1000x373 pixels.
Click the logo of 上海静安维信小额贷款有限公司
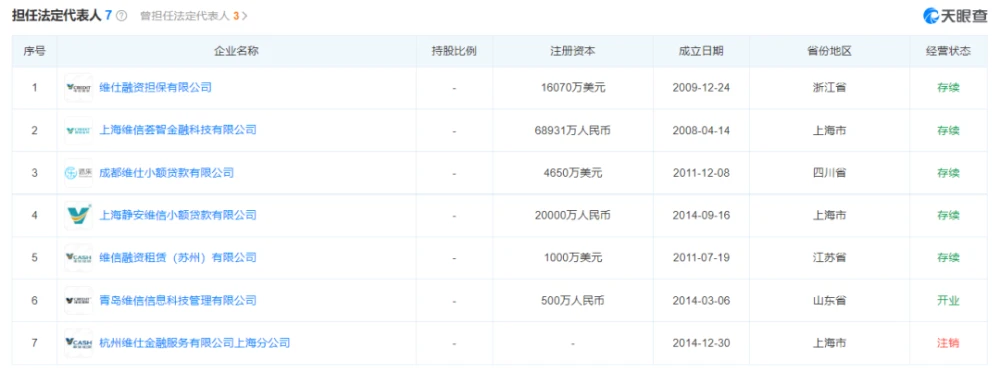point(78,216)
